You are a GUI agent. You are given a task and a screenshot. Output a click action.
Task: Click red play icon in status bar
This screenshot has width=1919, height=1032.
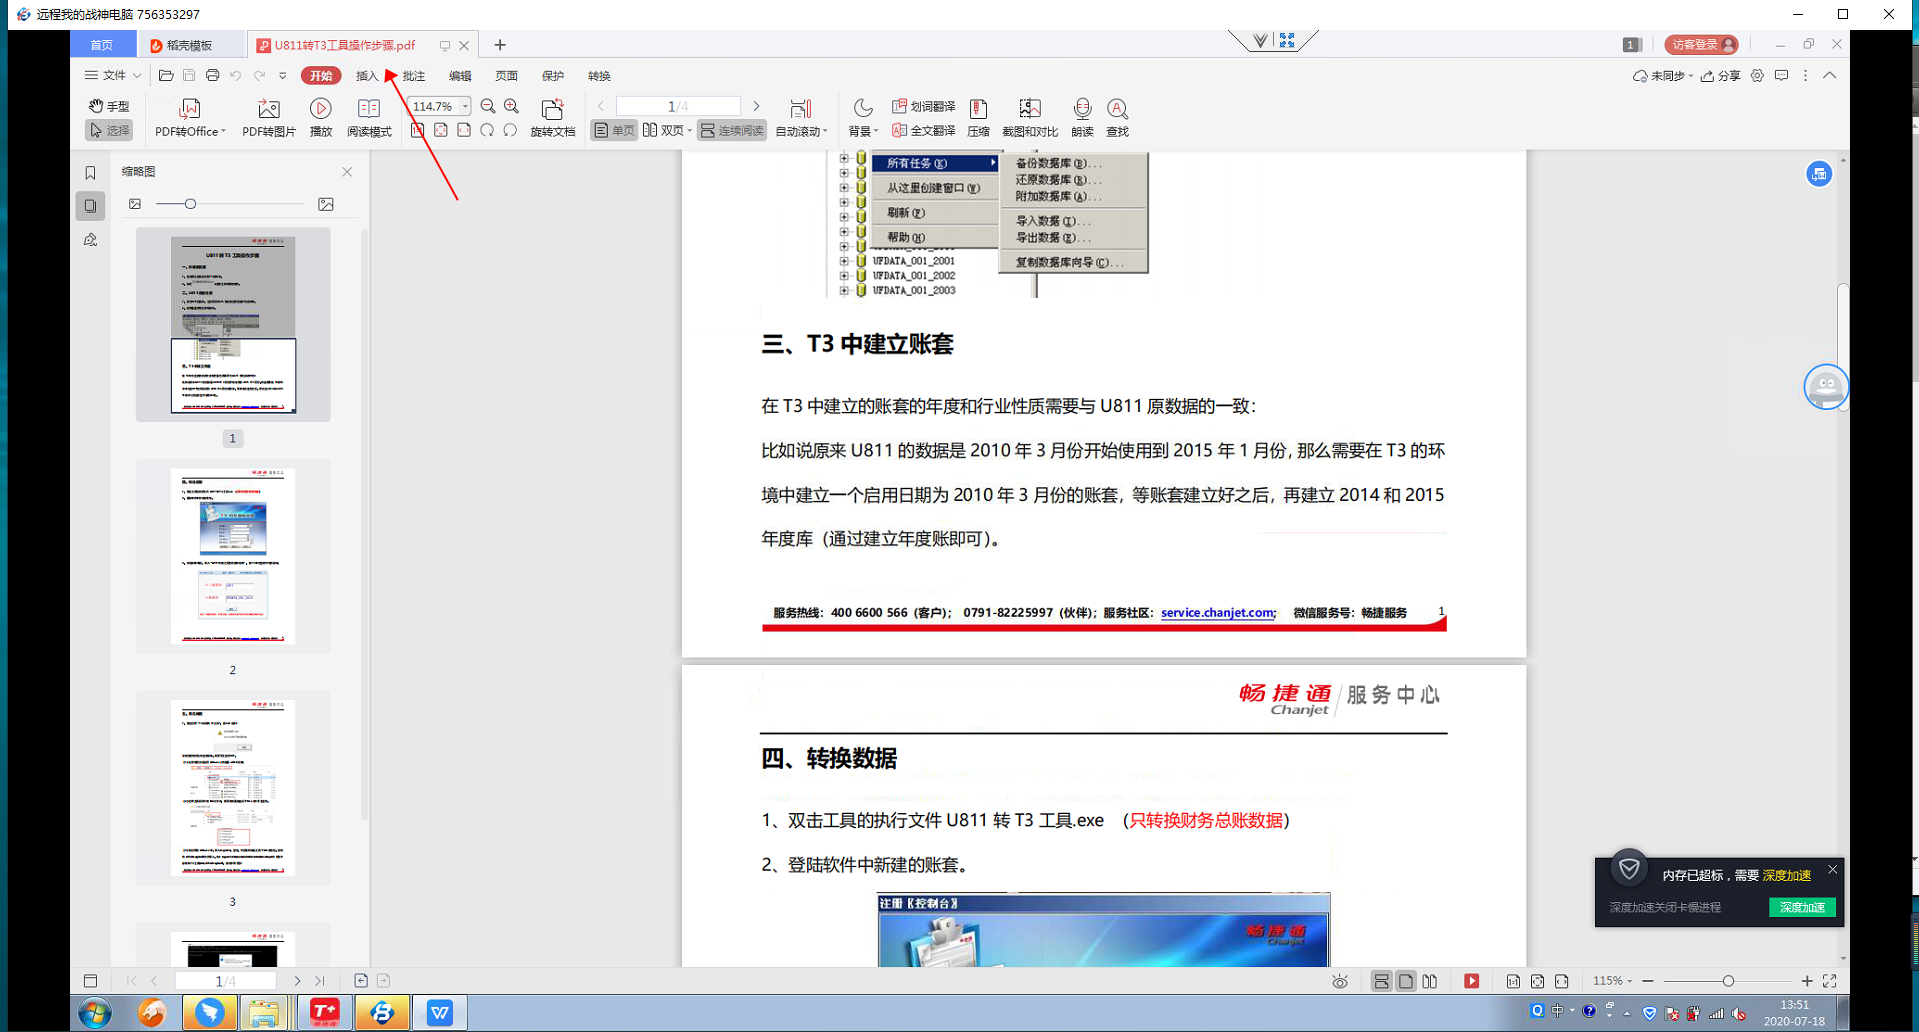point(1472,981)
